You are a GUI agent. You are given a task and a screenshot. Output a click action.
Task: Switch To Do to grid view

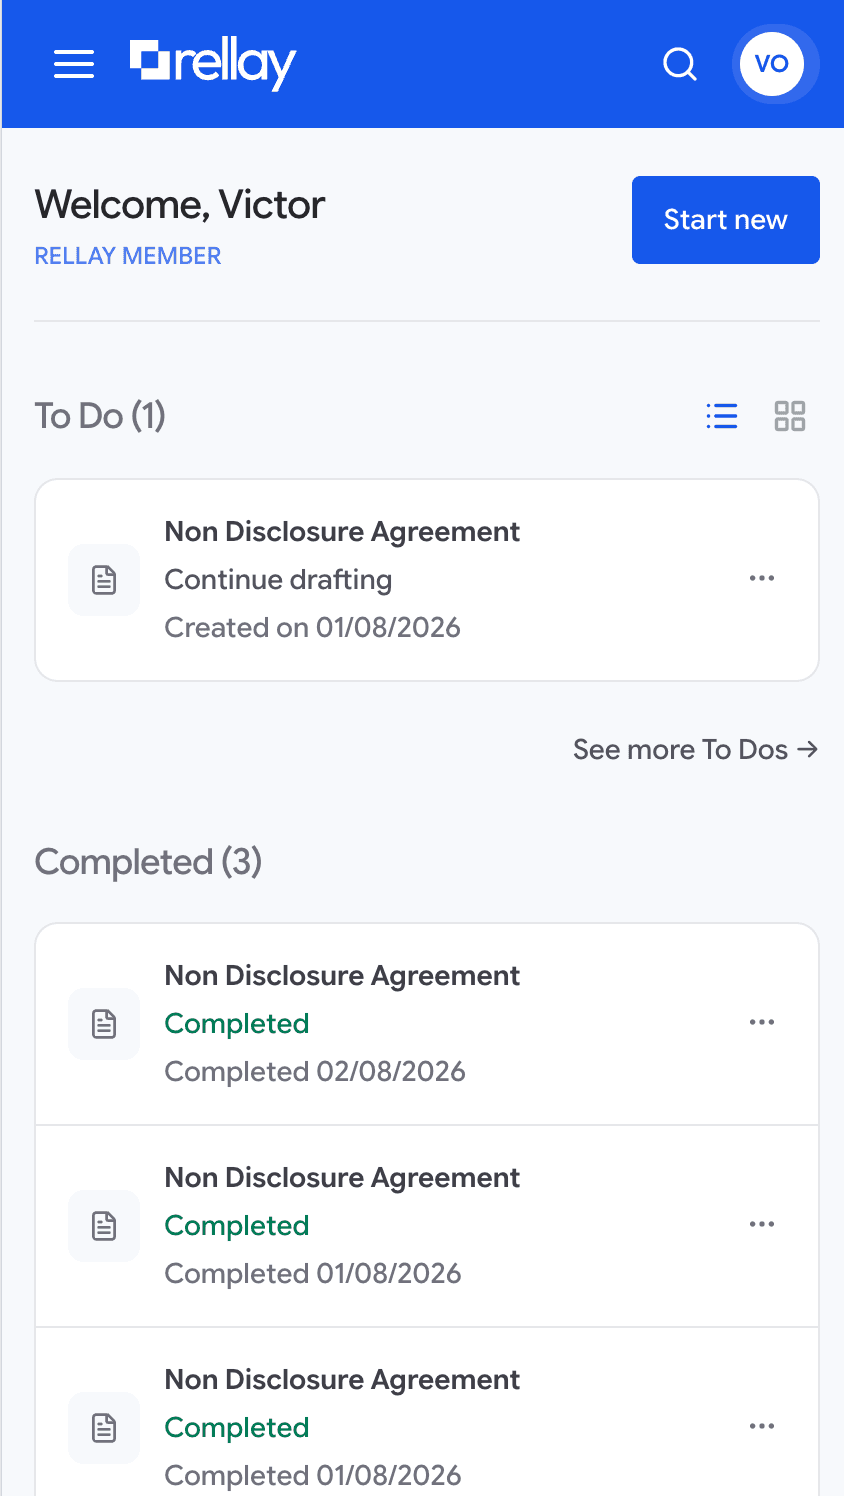coord(790,416)
